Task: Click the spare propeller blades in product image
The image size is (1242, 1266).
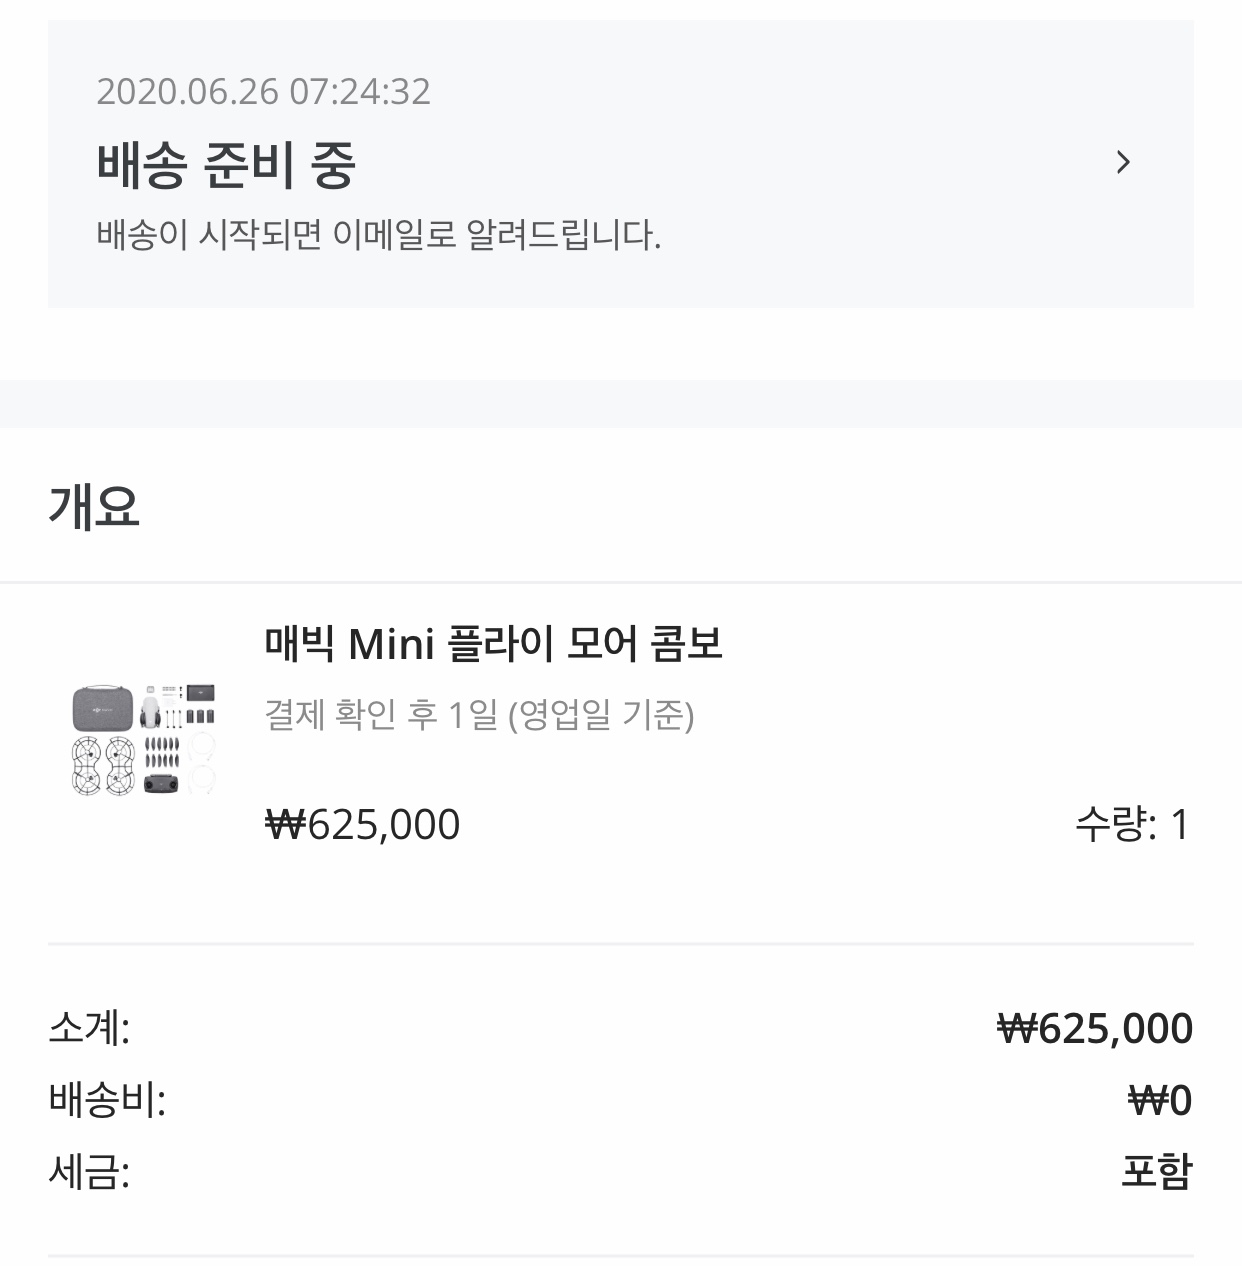Action: tap(162, 752)
